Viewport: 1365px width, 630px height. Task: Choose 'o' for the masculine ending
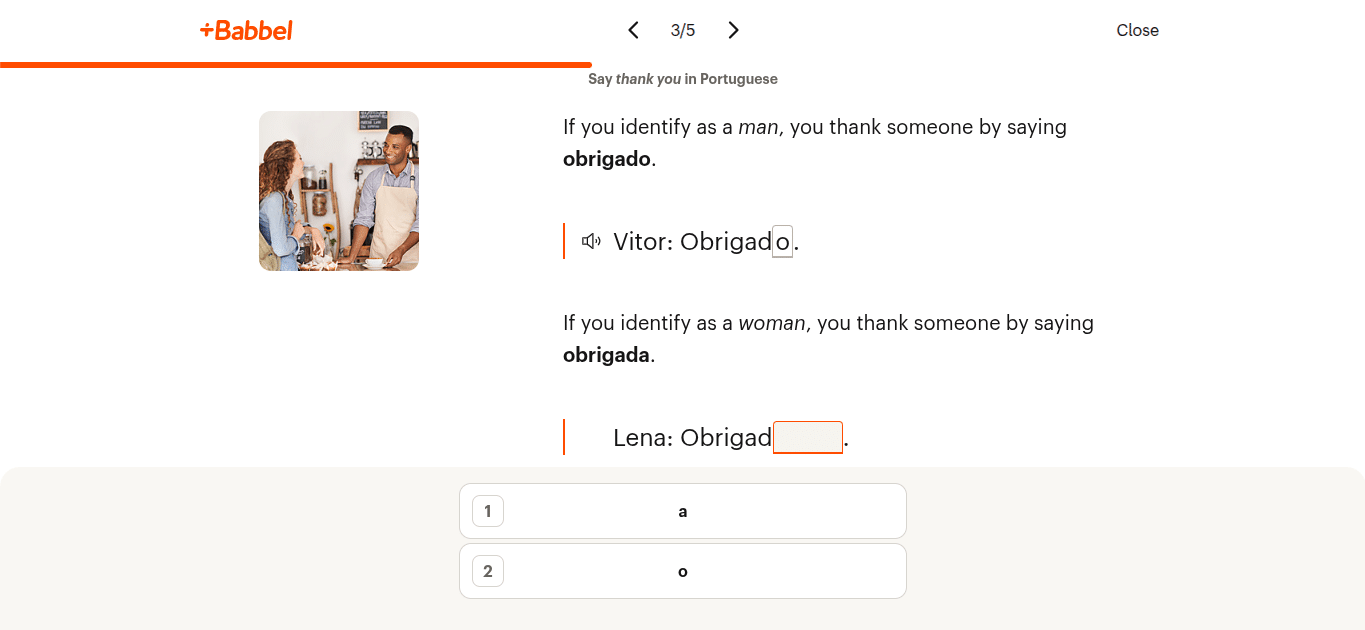tap(682, 570)
